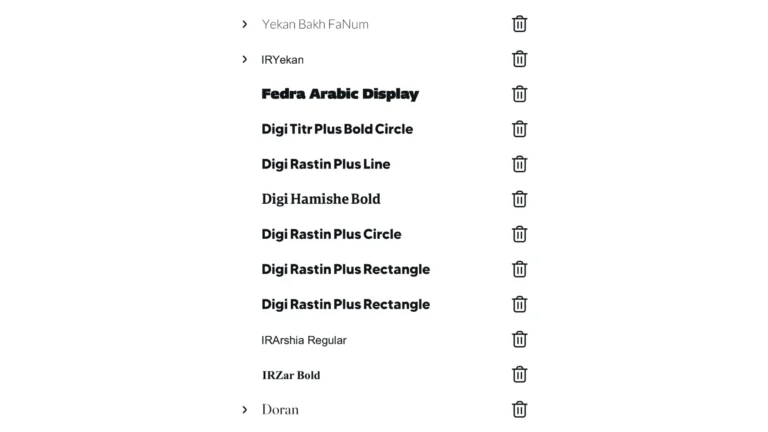
Task: Select Digi Titr Plus Bold Circle entry
Action: point(337,129)
